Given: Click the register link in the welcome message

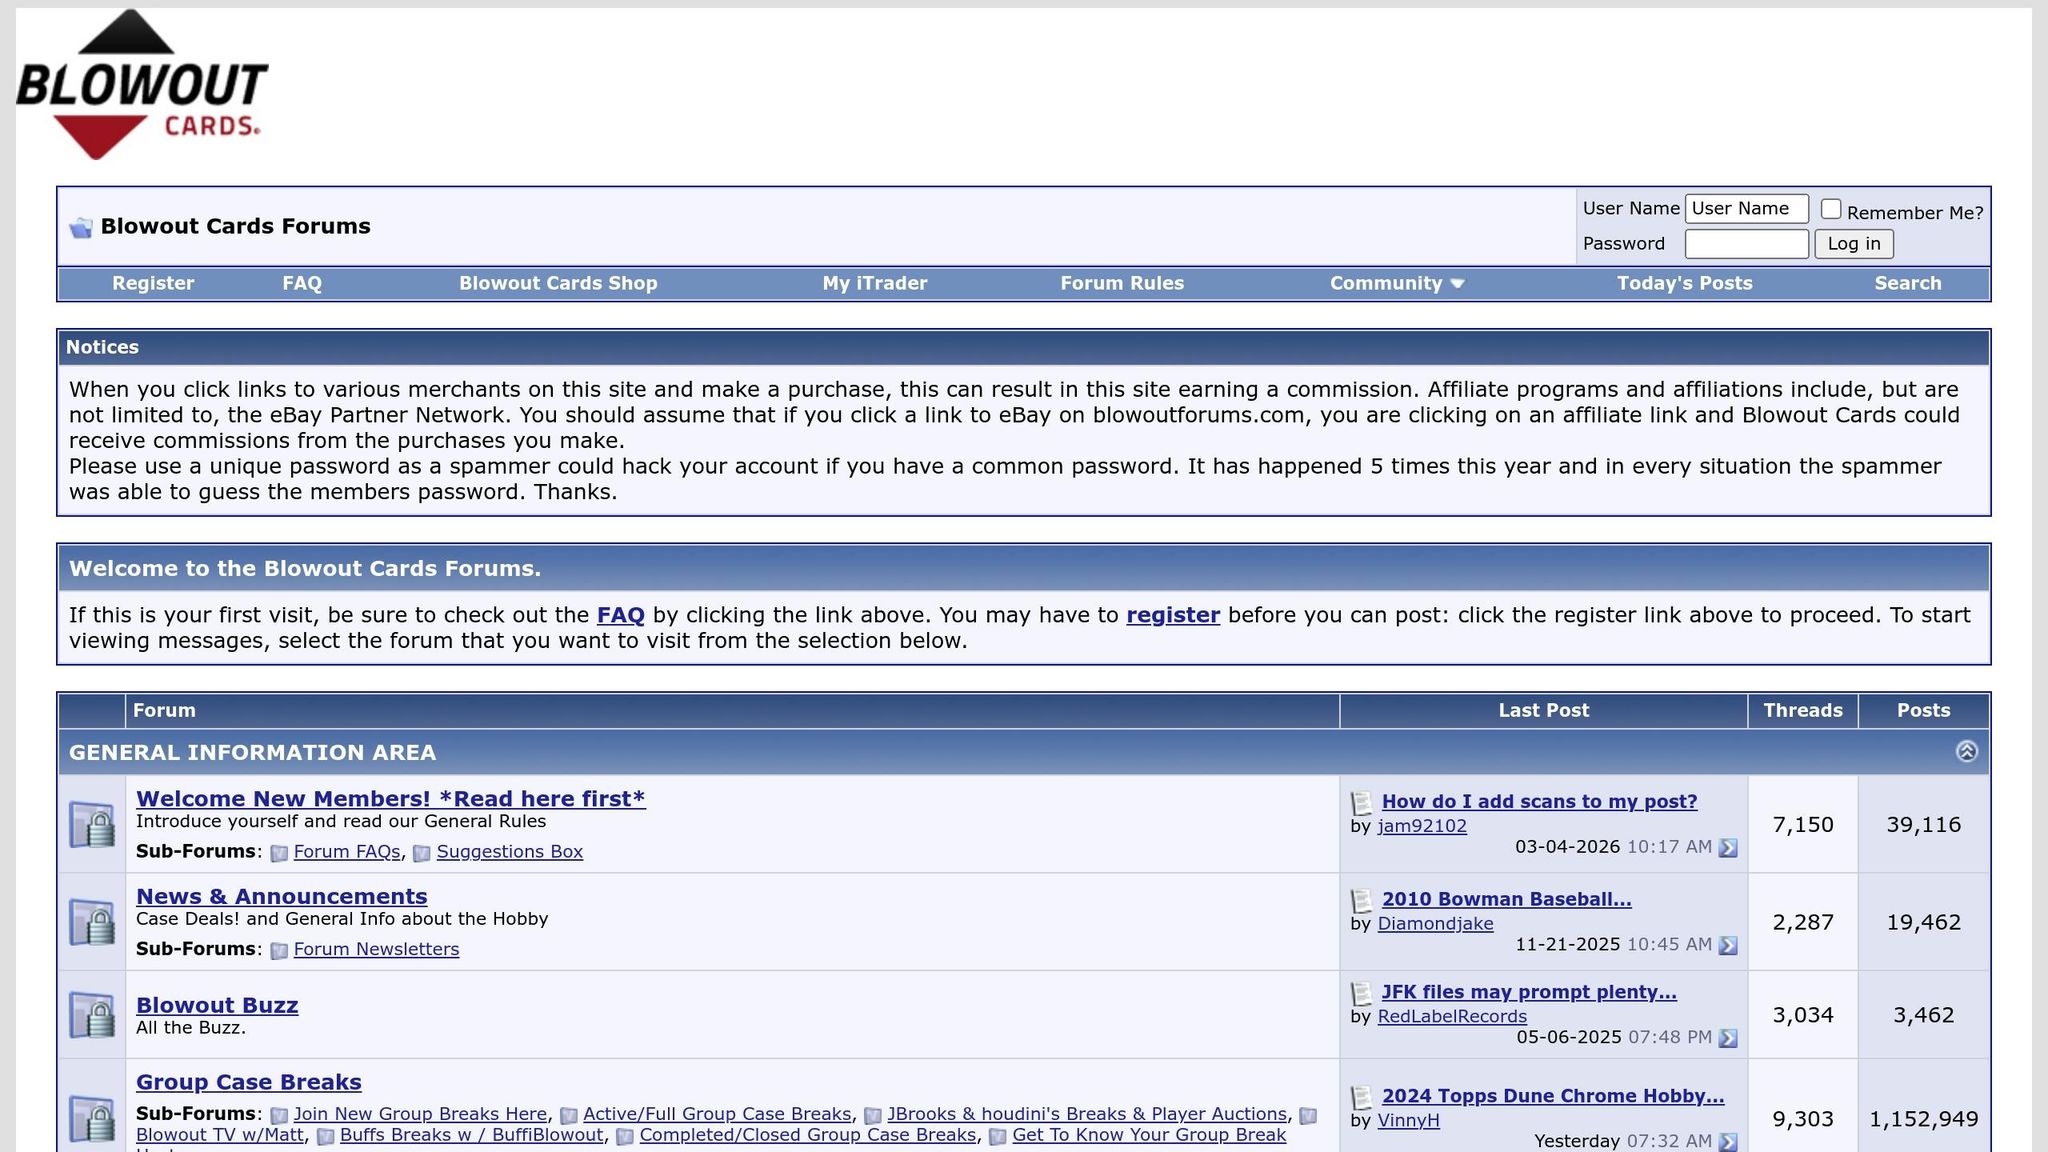Looking at the screenshot, I should tap(1172, 615).
